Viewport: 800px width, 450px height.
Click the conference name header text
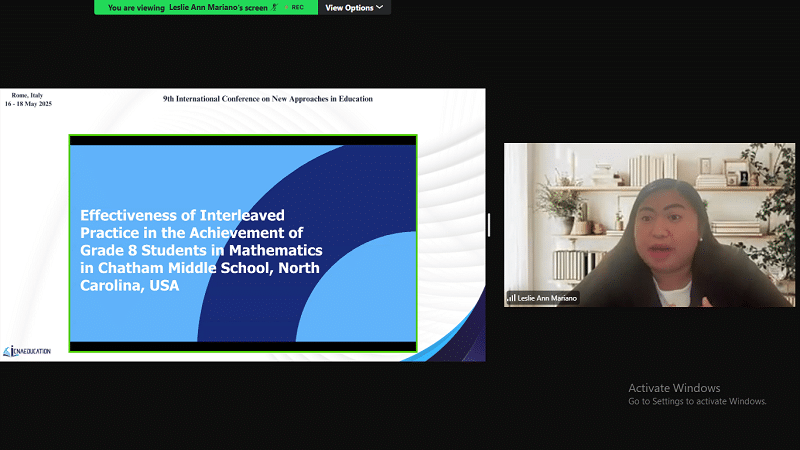tap(267, 99)
